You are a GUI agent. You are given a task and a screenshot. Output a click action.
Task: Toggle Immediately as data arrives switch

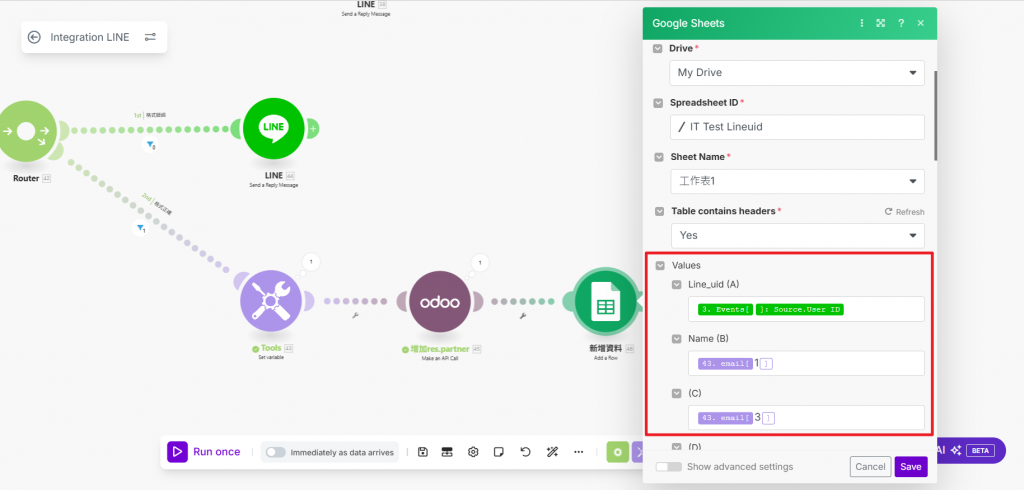[x=276, y=452]
